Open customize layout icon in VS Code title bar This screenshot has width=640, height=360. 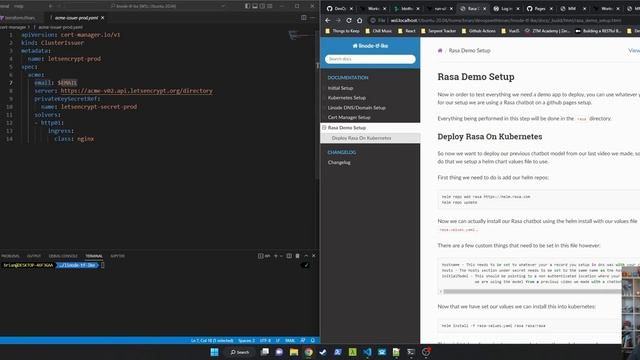(x=269, y=6)
